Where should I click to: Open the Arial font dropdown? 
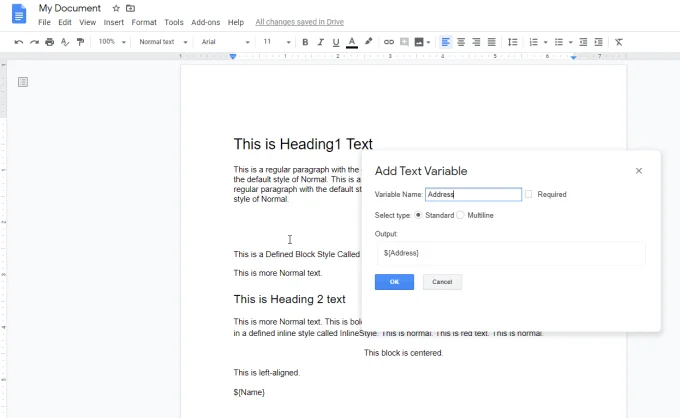click(x=226, y=42)
